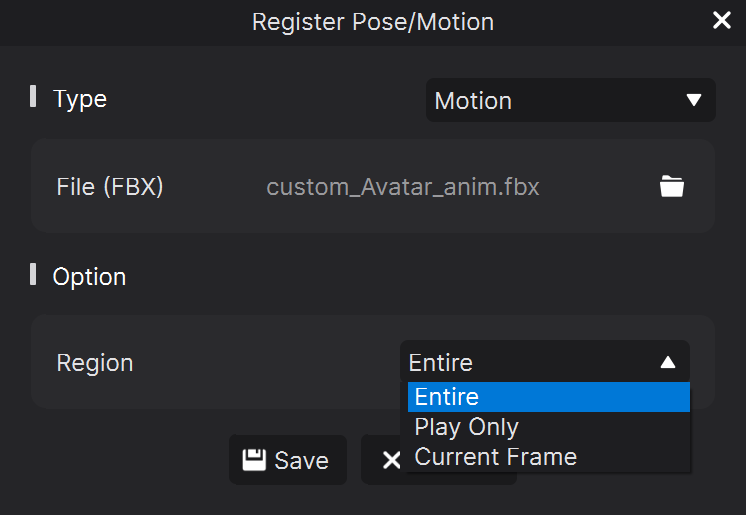Open the folder browse icon for FBX file
Image resolution: width=746 pixels, height=515 pixels.
(x=672, y=186)
